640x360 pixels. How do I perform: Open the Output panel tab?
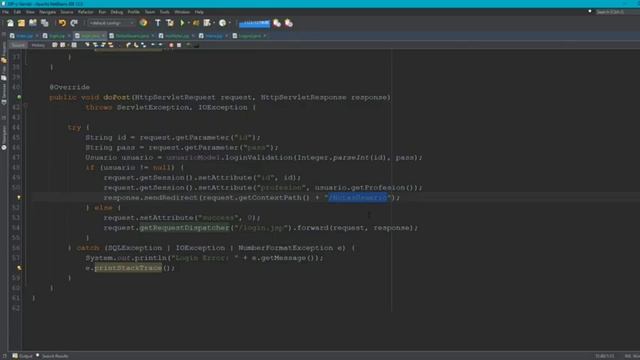[22, 356]
